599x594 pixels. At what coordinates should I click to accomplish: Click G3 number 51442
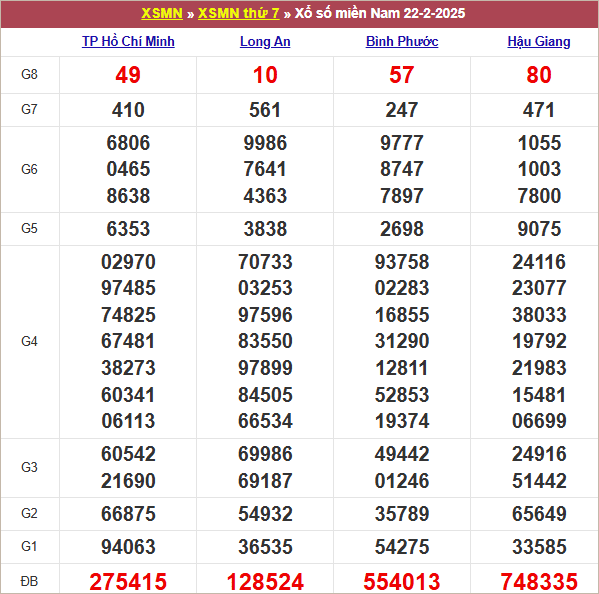[539, 481]
